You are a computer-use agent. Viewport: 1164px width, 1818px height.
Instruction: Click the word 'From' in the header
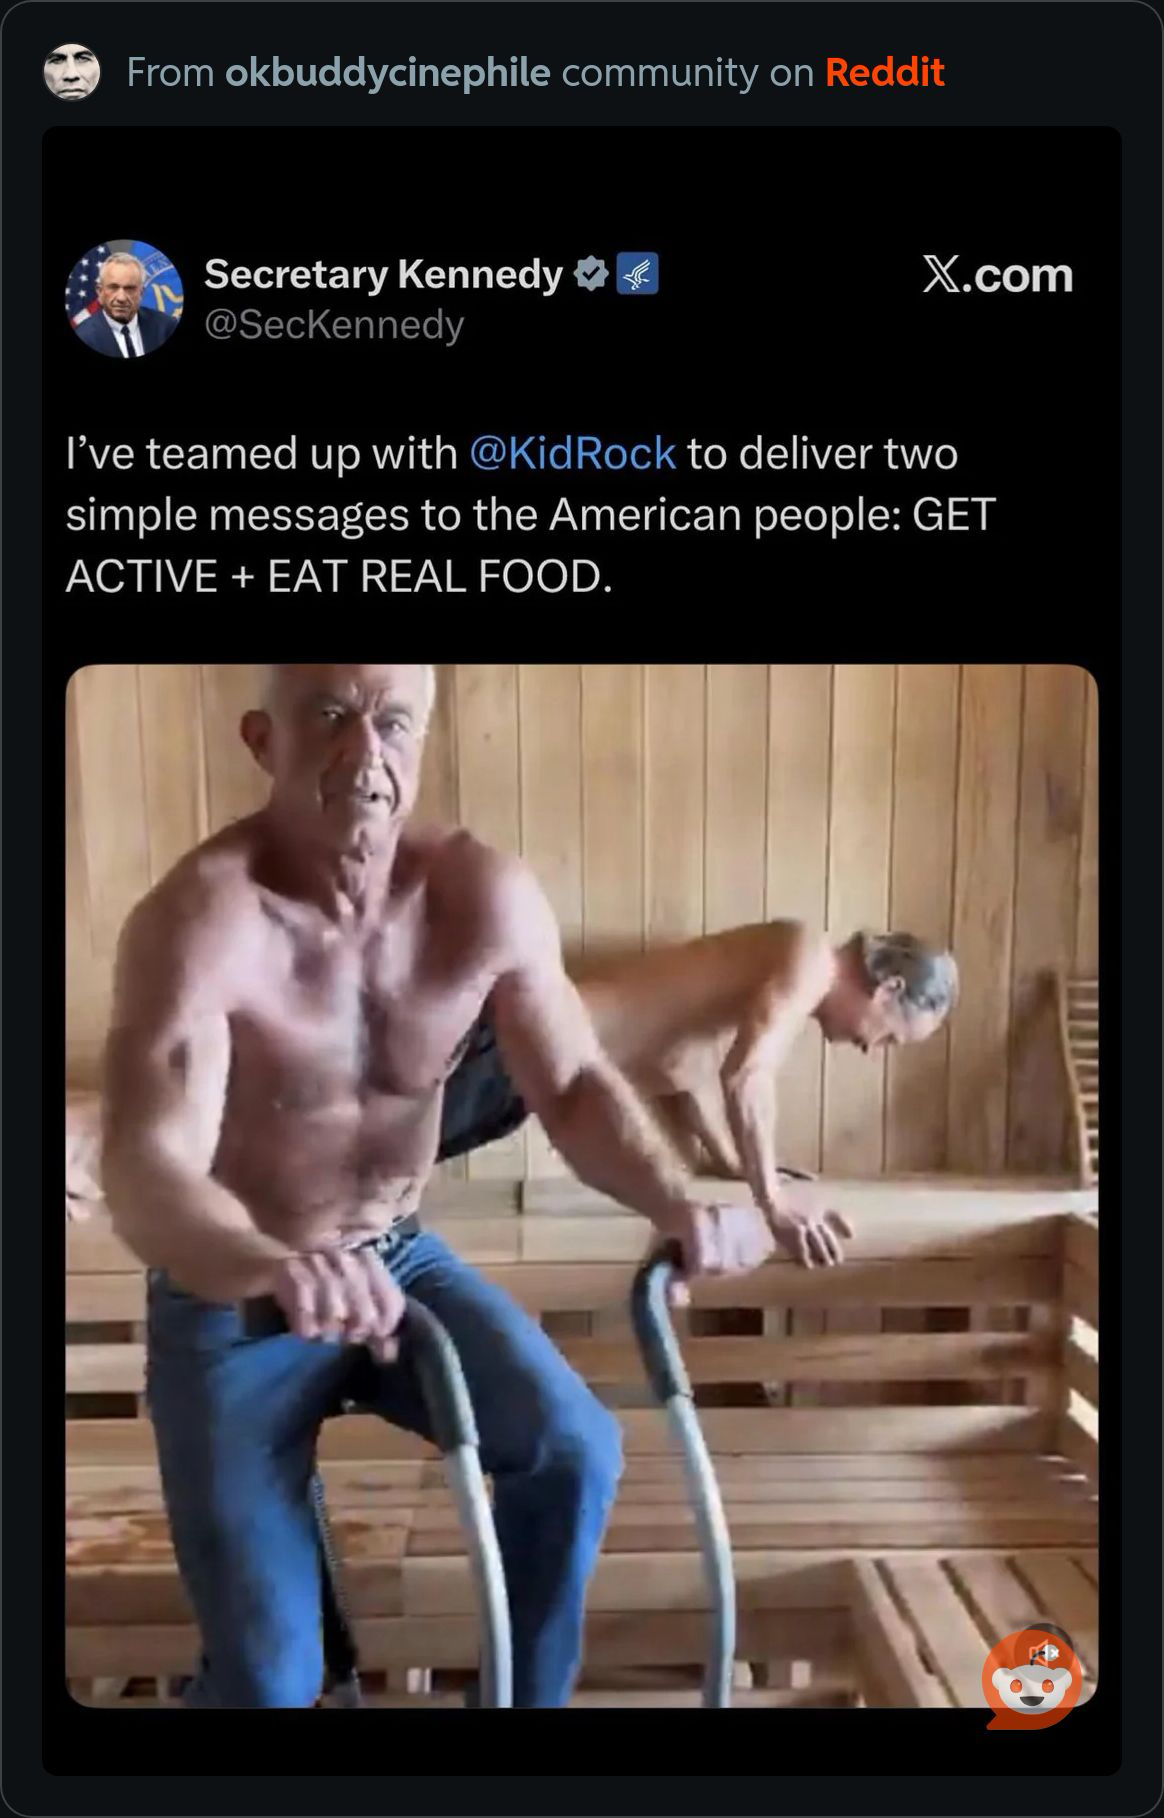170,72
